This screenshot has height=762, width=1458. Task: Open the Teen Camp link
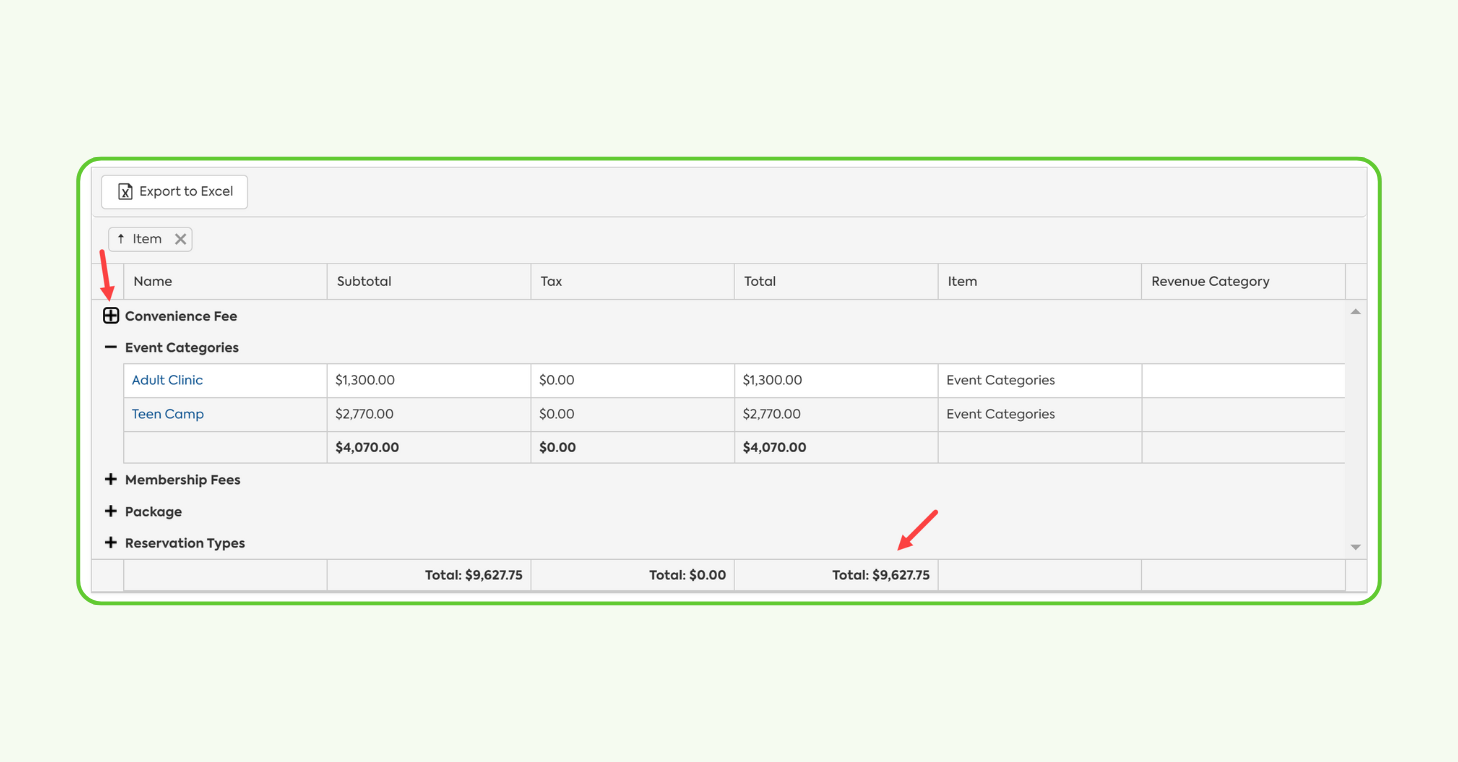[x=167, y=413]
